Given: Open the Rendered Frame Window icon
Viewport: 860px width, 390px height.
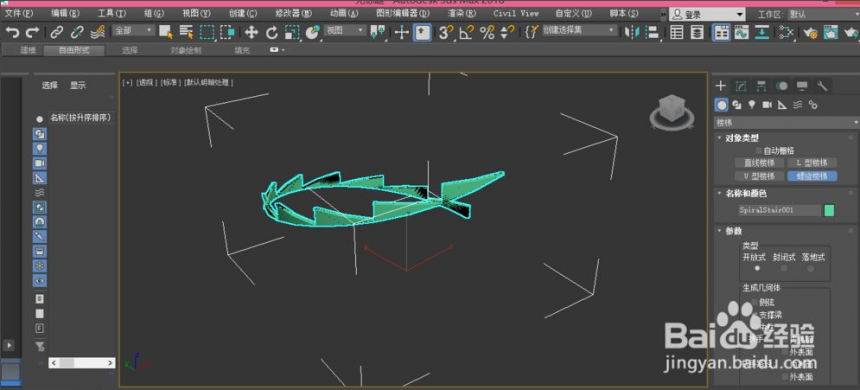Looking at the screenshot, I should (831, 32).
